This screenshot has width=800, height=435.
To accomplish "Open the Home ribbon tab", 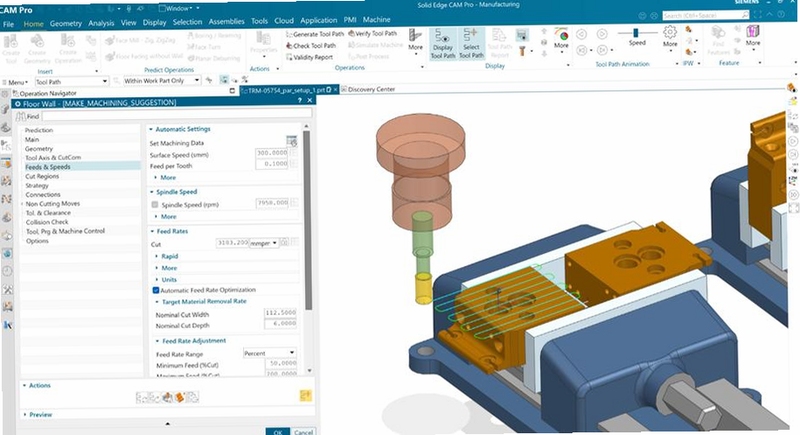I will 34,24.
